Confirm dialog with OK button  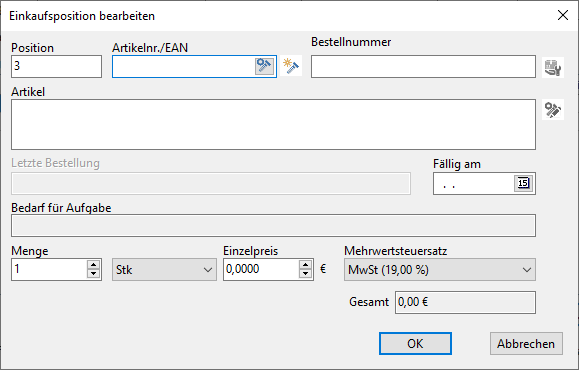(x=415, y=343)
